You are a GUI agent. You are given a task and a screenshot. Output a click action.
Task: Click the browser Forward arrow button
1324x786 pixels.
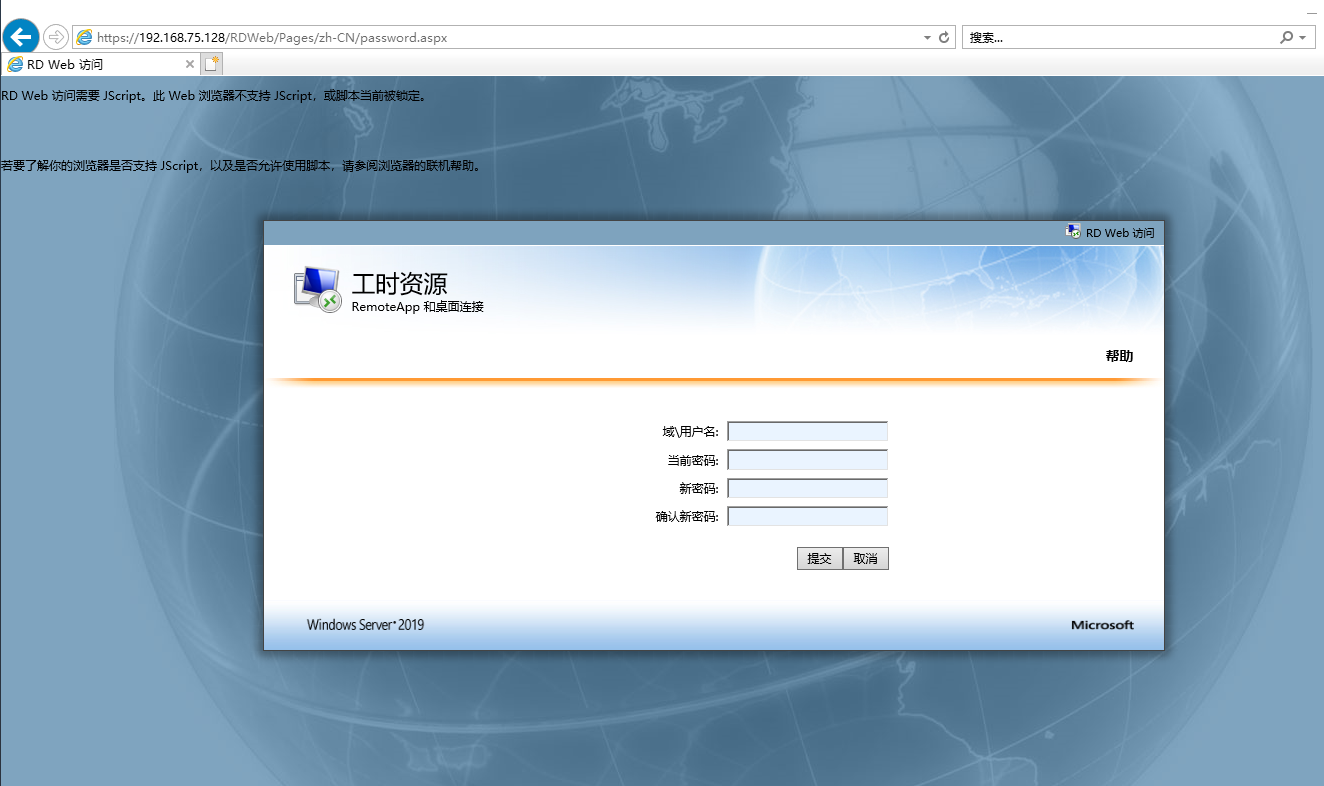[x=56, y=37]
